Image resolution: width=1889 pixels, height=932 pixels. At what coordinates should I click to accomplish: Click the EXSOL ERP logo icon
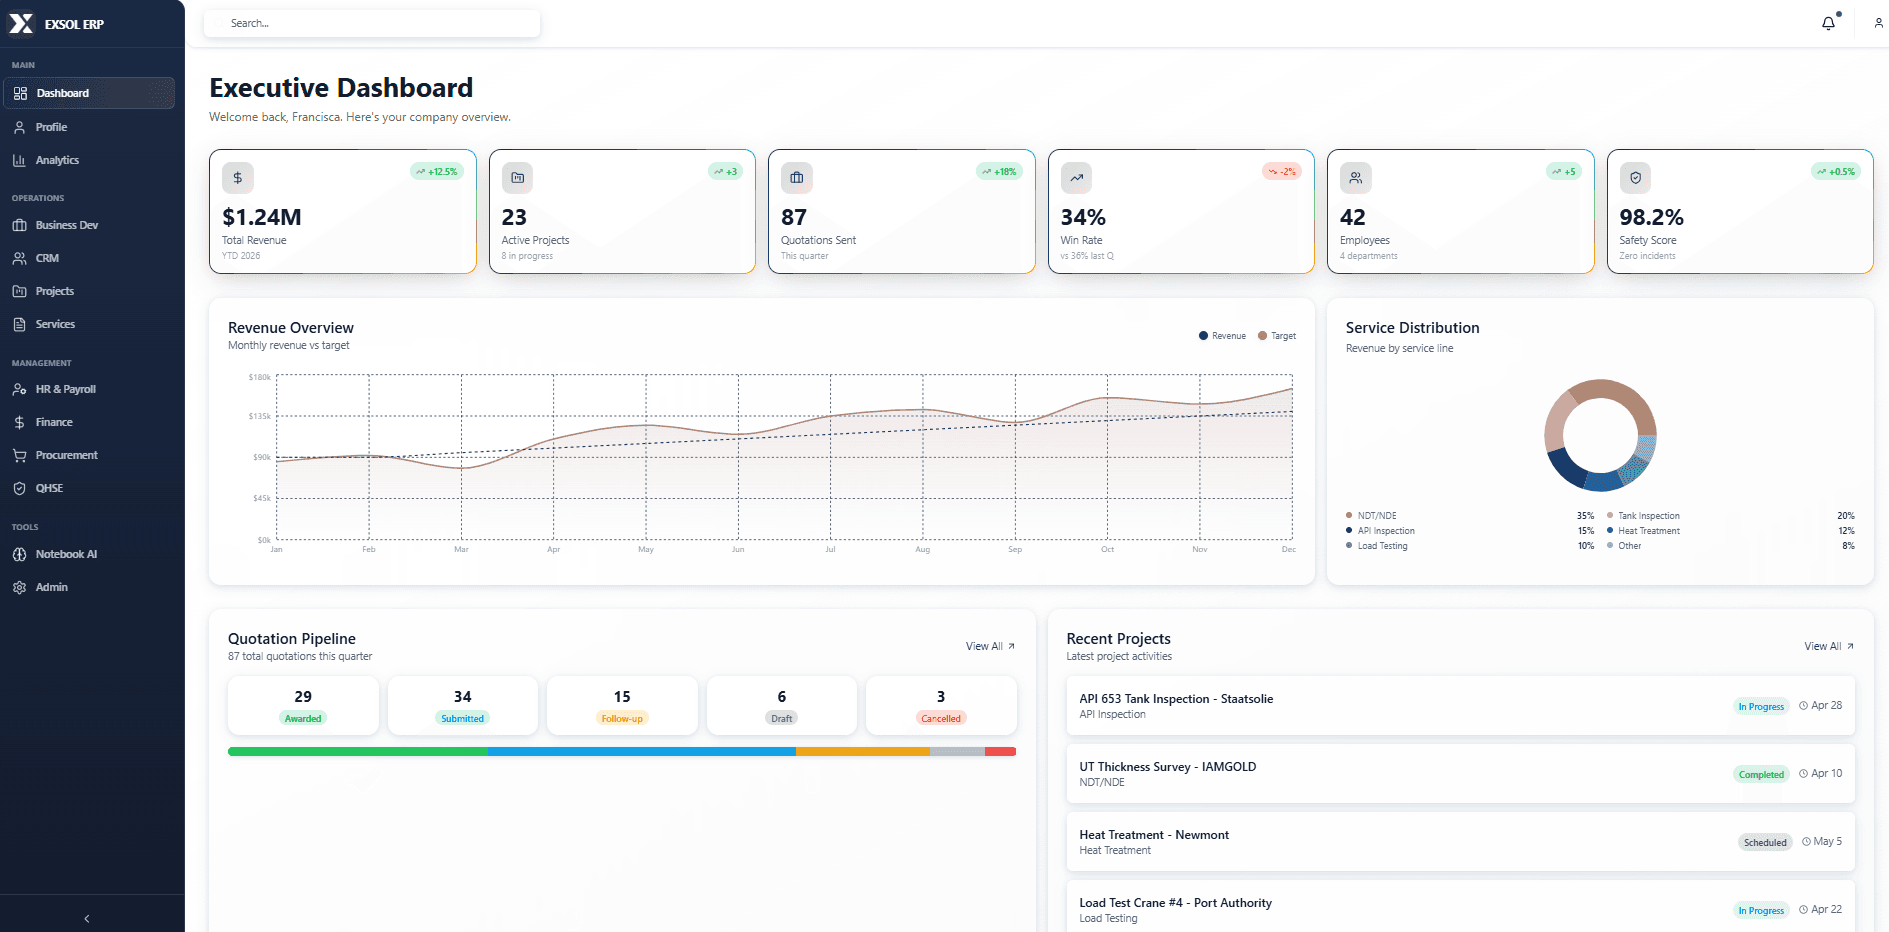pos(21,24)
